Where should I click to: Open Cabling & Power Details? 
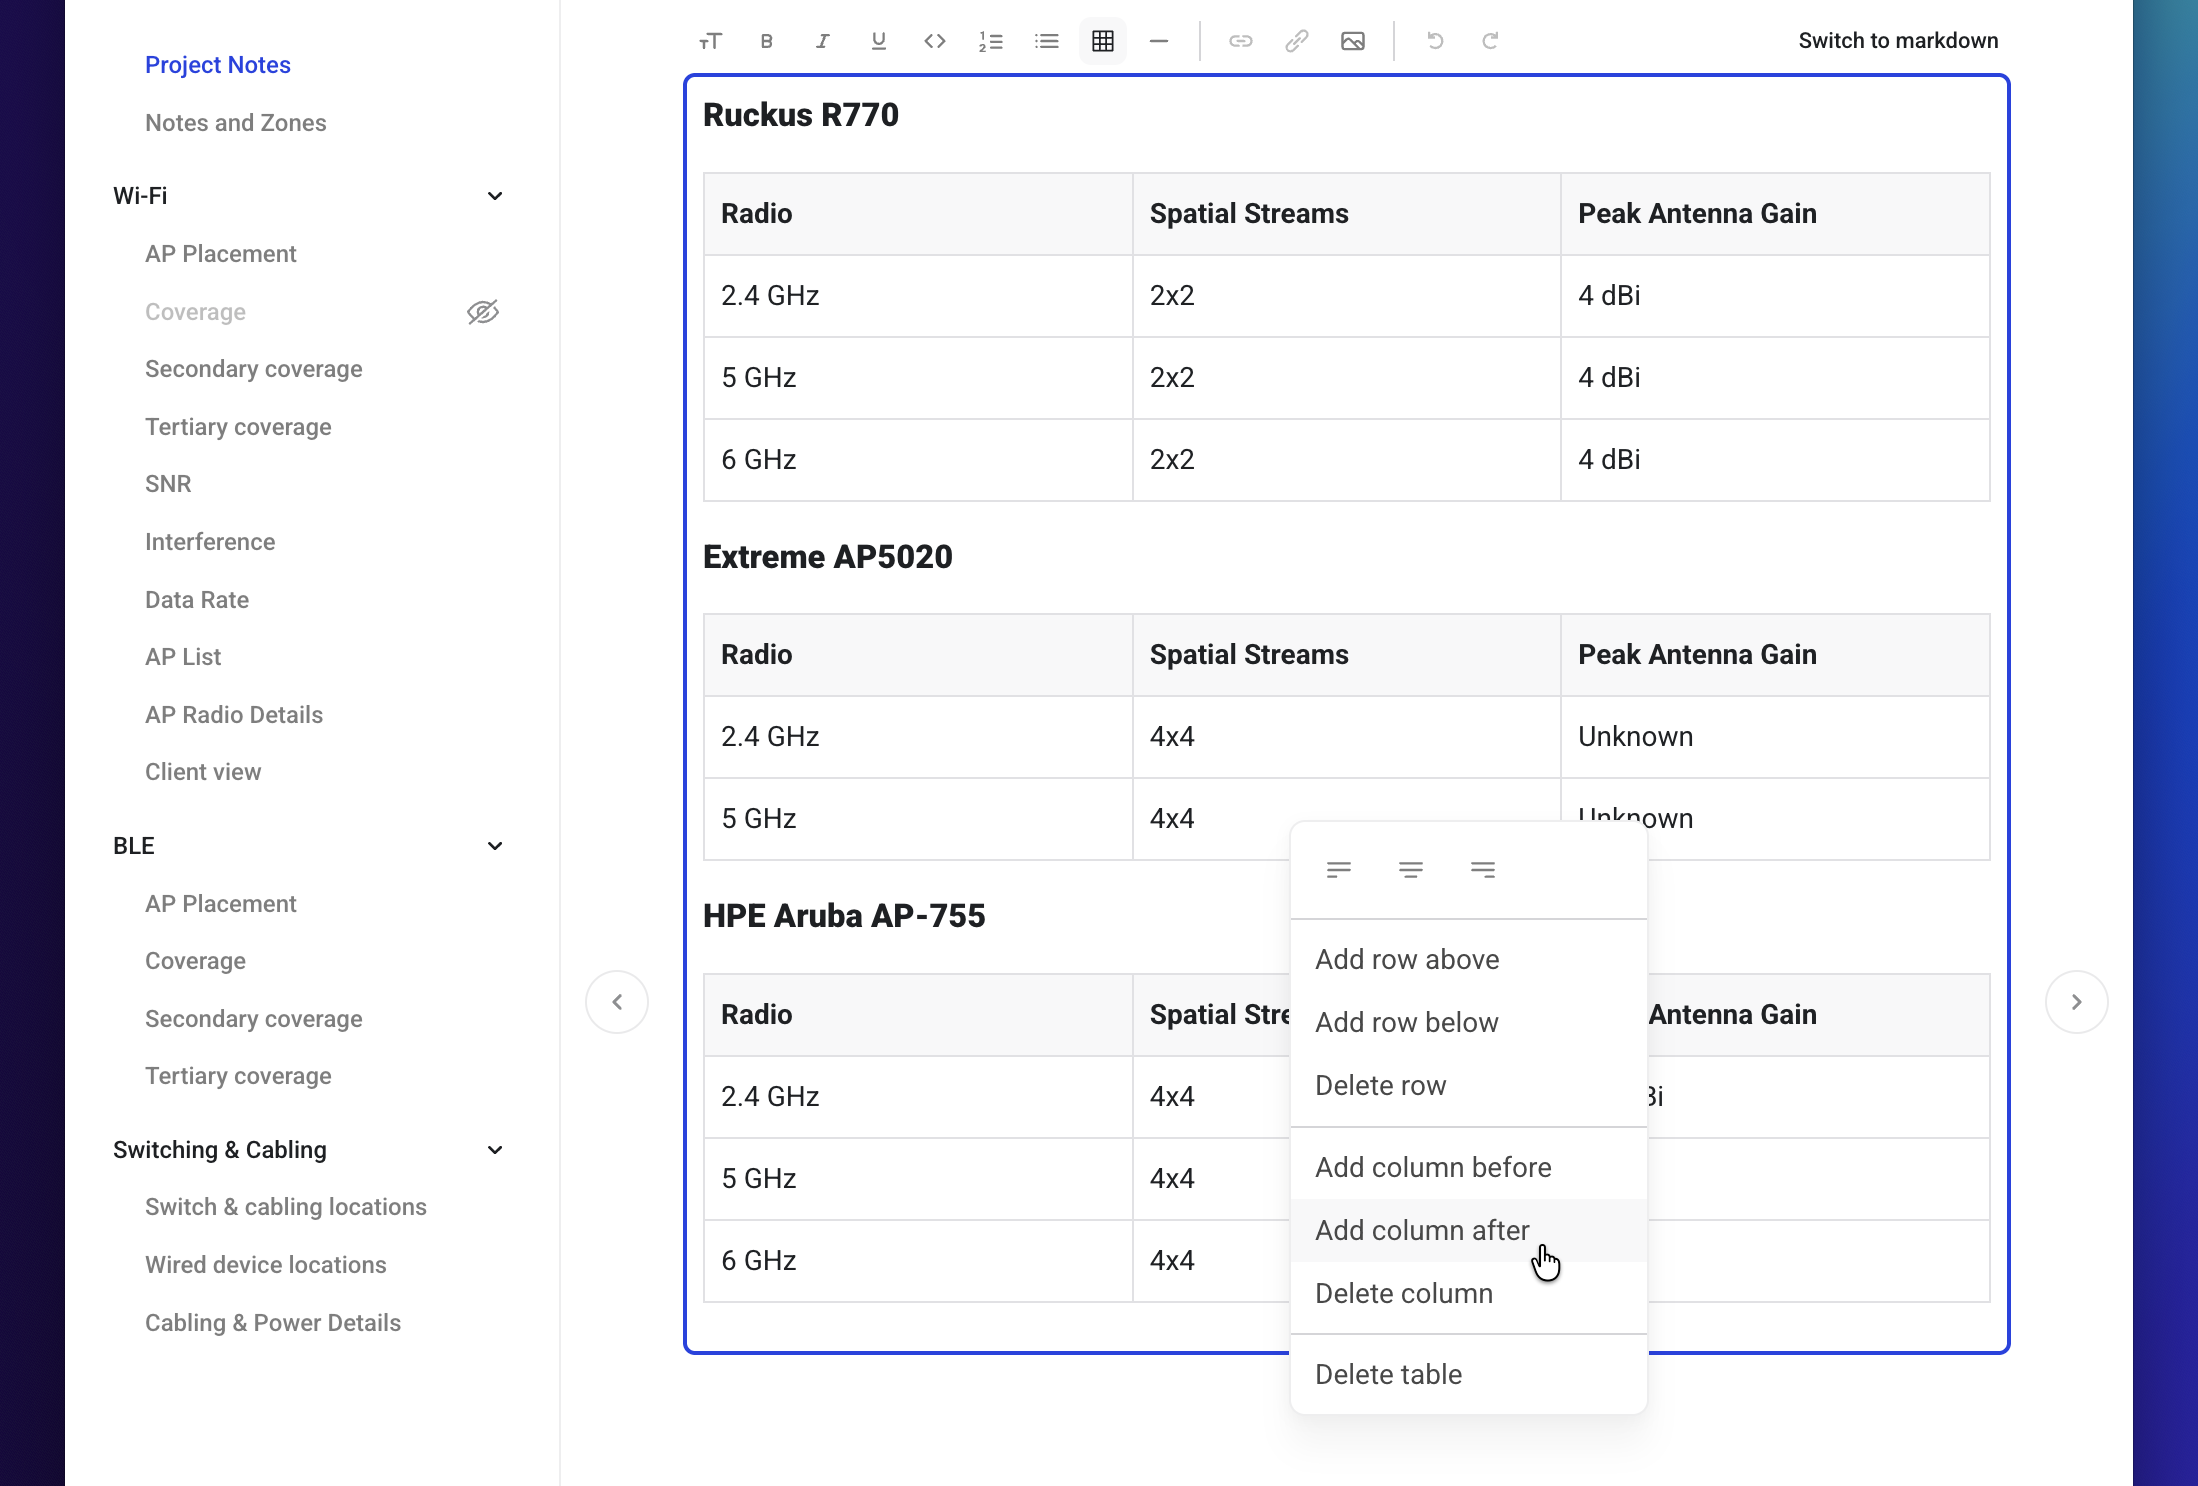[x=273, y=1323]
